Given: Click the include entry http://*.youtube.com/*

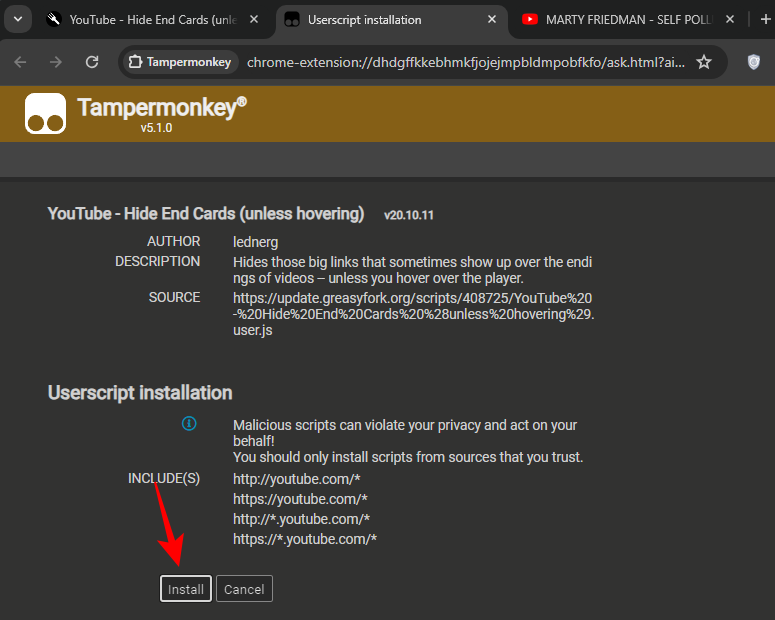Looking at the screenshot, I should pos(301,519).
